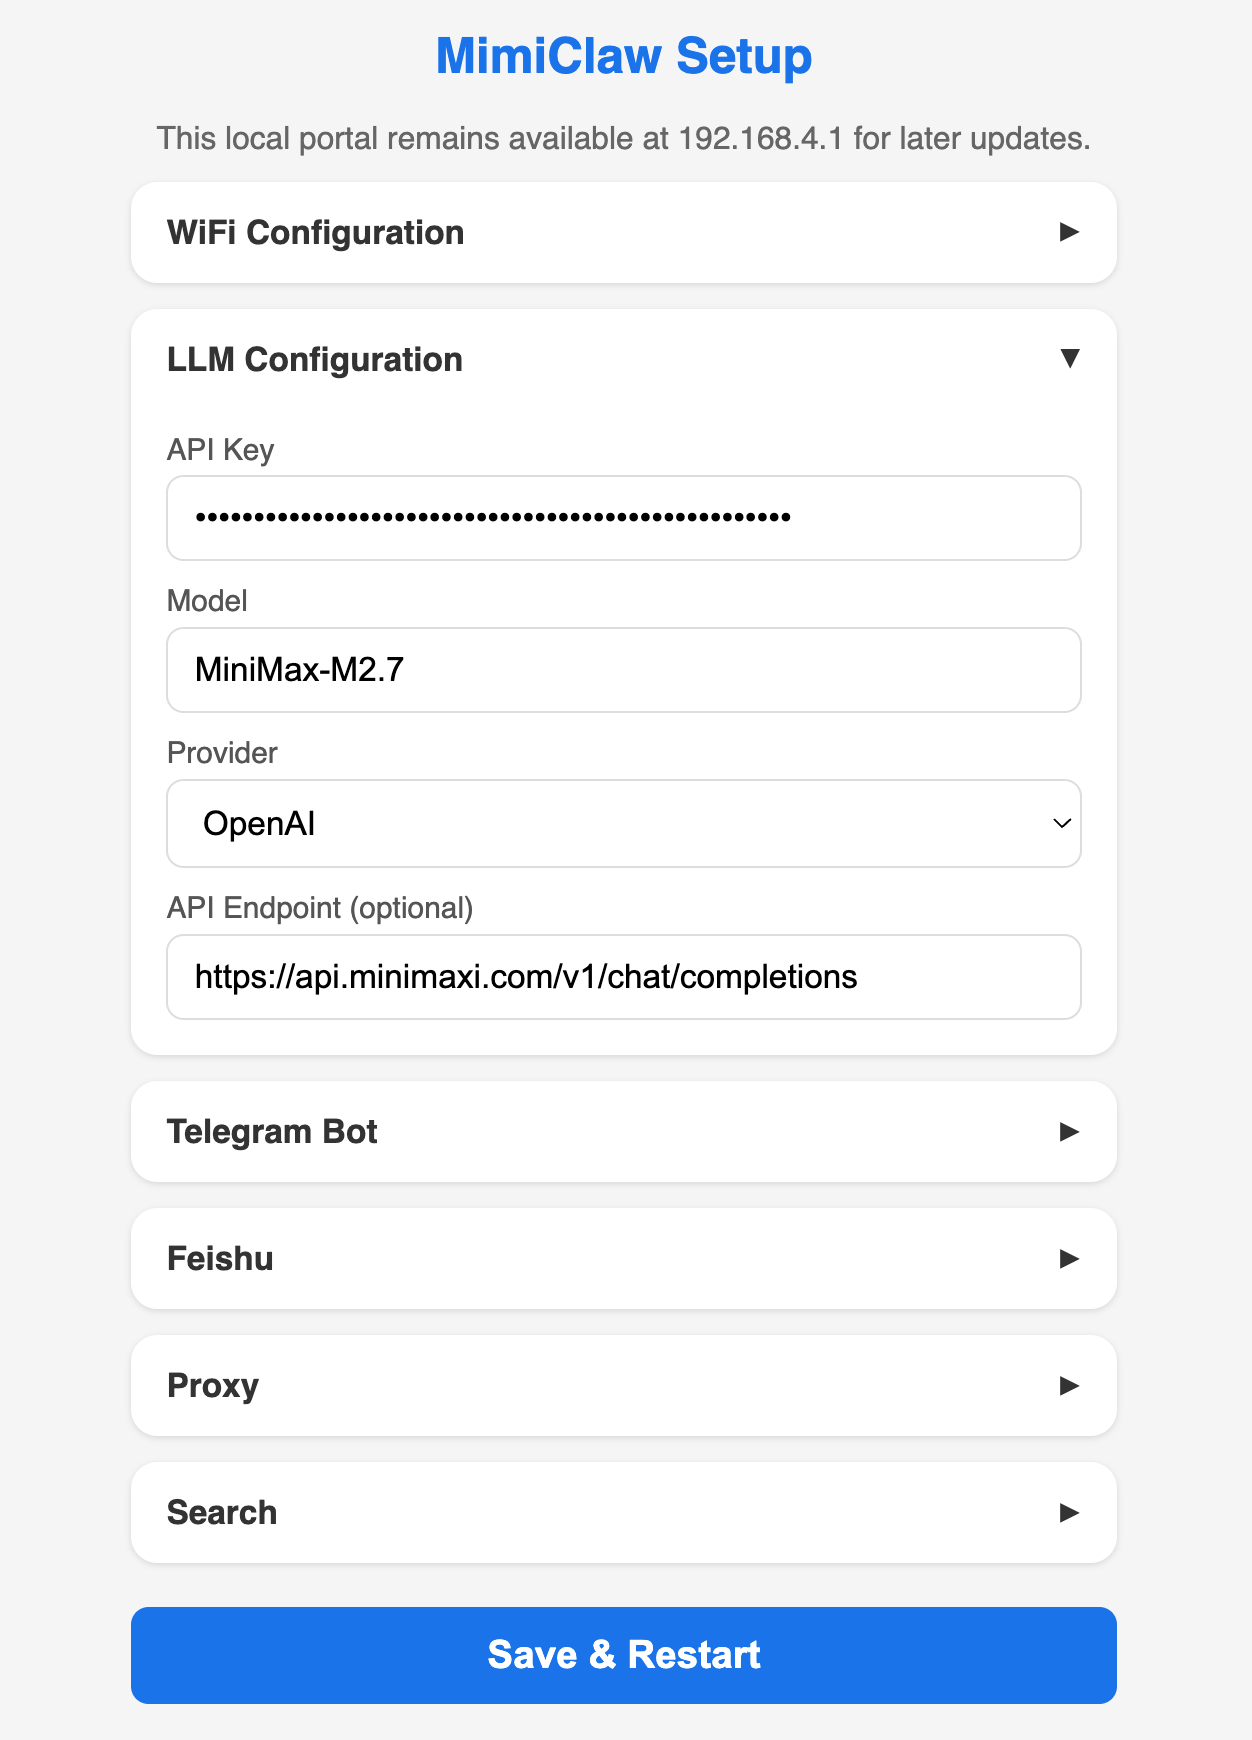Collapse the LLM Configuration section

click(x=623, y=358)
